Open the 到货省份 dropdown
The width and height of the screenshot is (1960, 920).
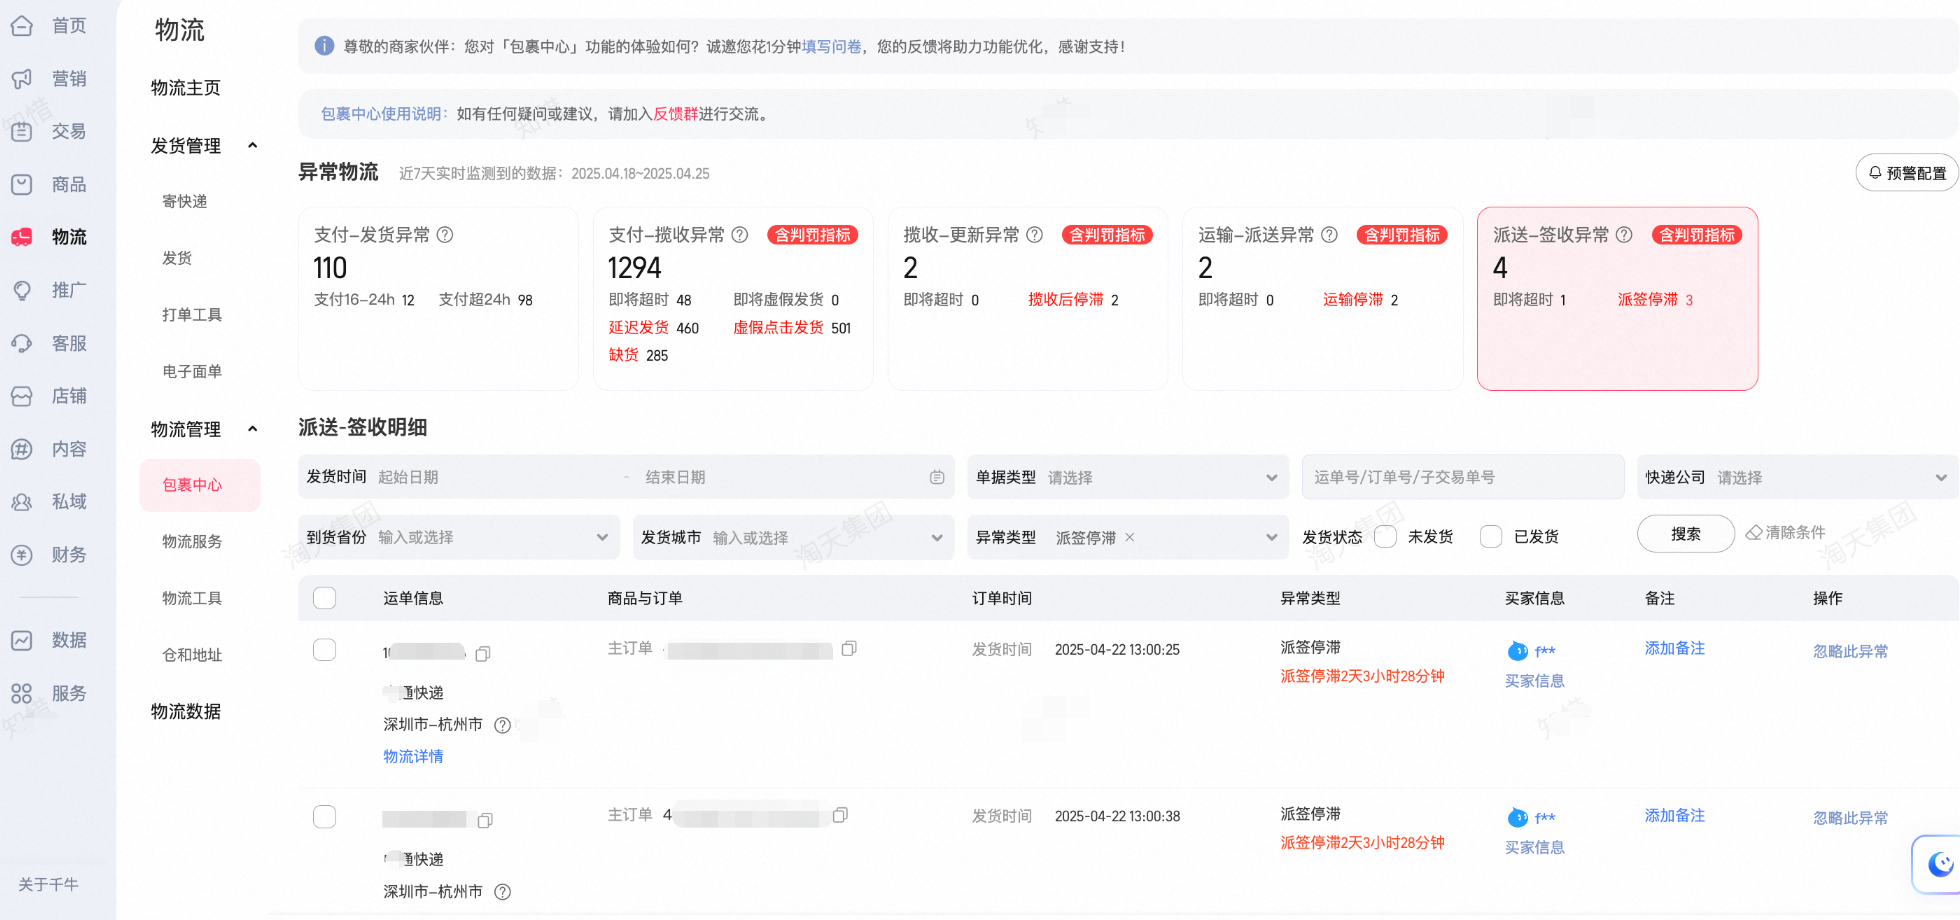pyautogui.click(x=459, y=537)
